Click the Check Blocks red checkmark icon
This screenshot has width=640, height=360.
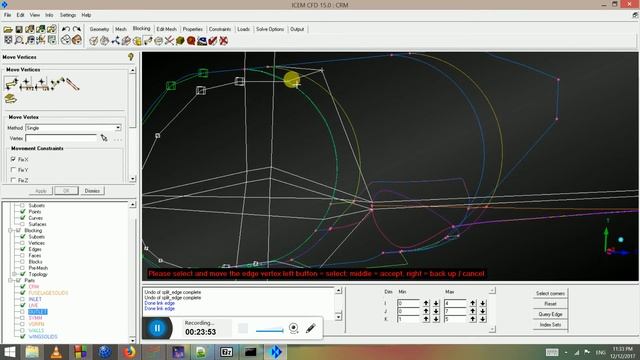213,41
